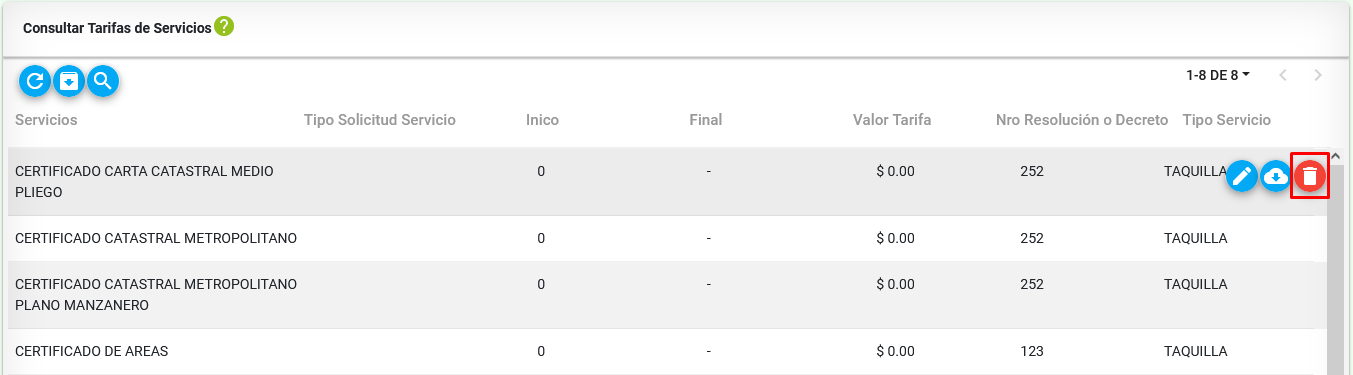Viewport: 1353px width, 375px height.
Task: Edit the row with the pencil icon
Action: pos(1242,177)
